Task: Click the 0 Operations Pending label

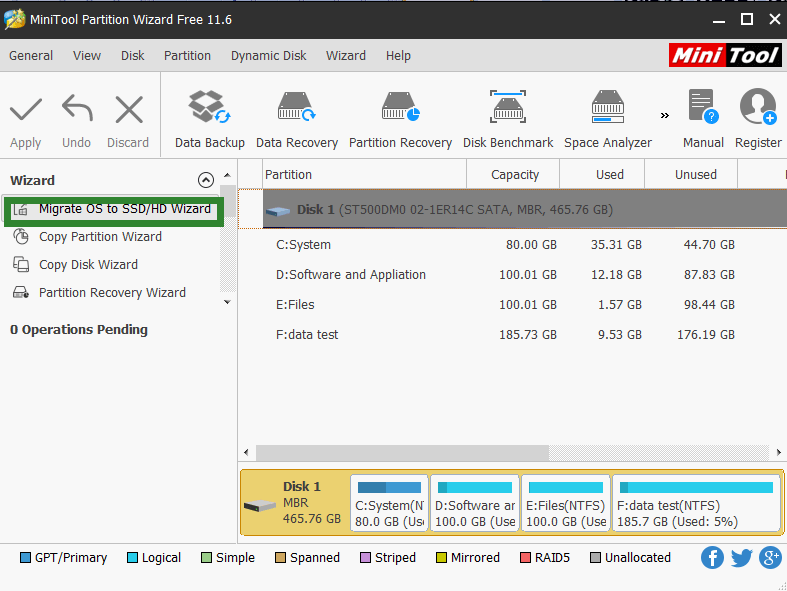Action: (79, 329)
